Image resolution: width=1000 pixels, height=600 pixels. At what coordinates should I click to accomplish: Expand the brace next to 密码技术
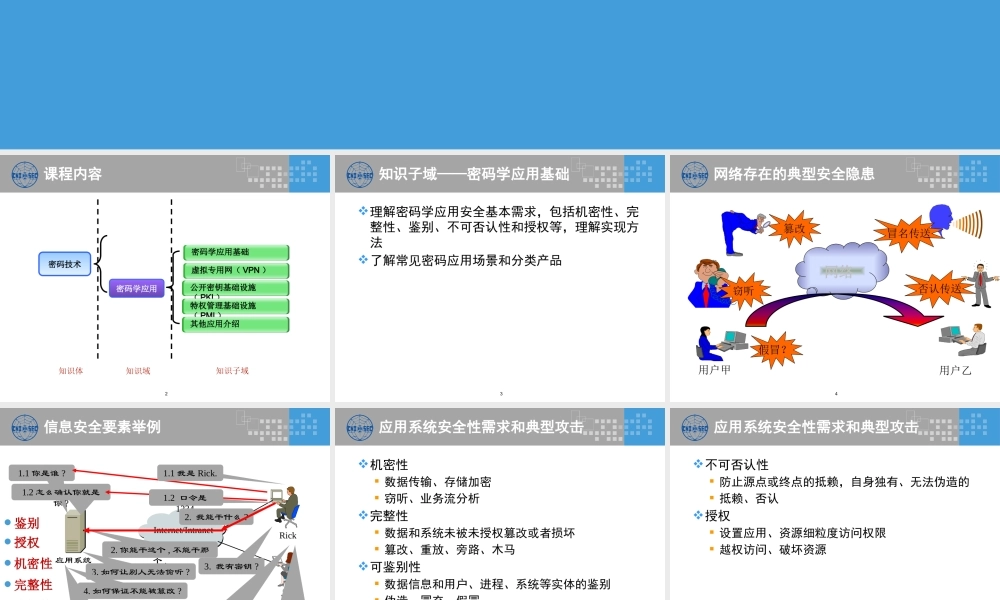pyautogui.click(x=100, y=263)
